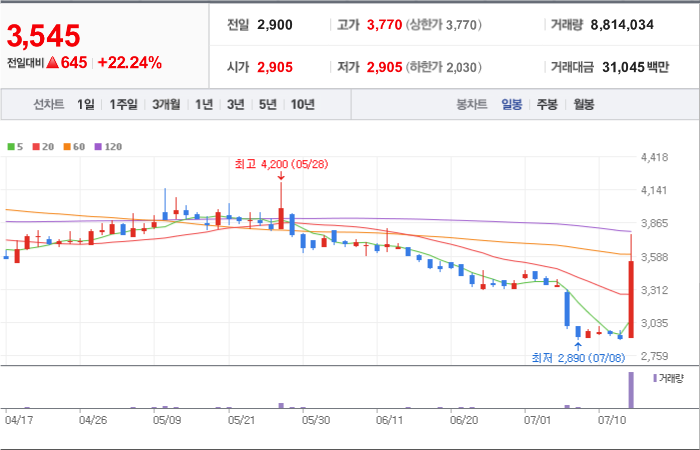Click the 3,588 price axis label
The height and width of the screenshot is (450, 700).
click(x=654, y=257)
